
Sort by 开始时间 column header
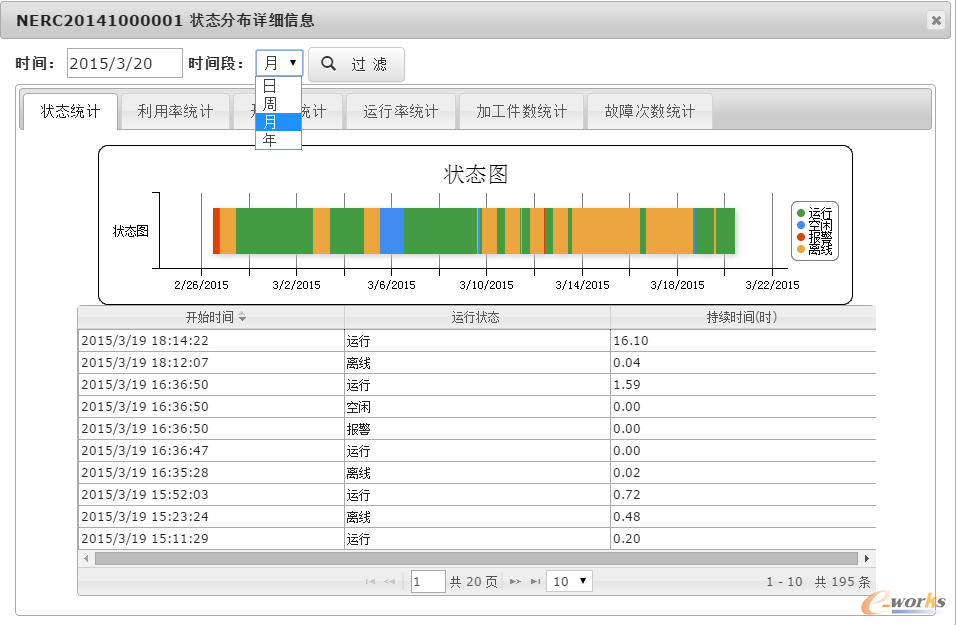pos(211,317)
